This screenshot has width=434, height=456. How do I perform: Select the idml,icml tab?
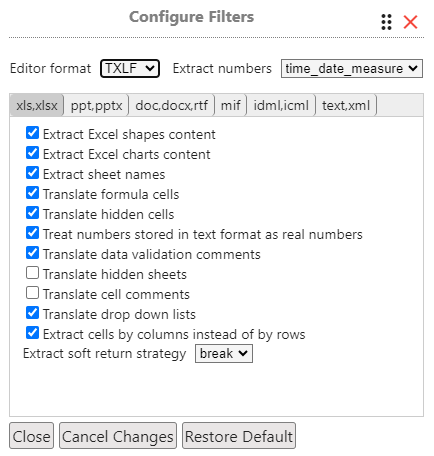click(x=281, y=105)
